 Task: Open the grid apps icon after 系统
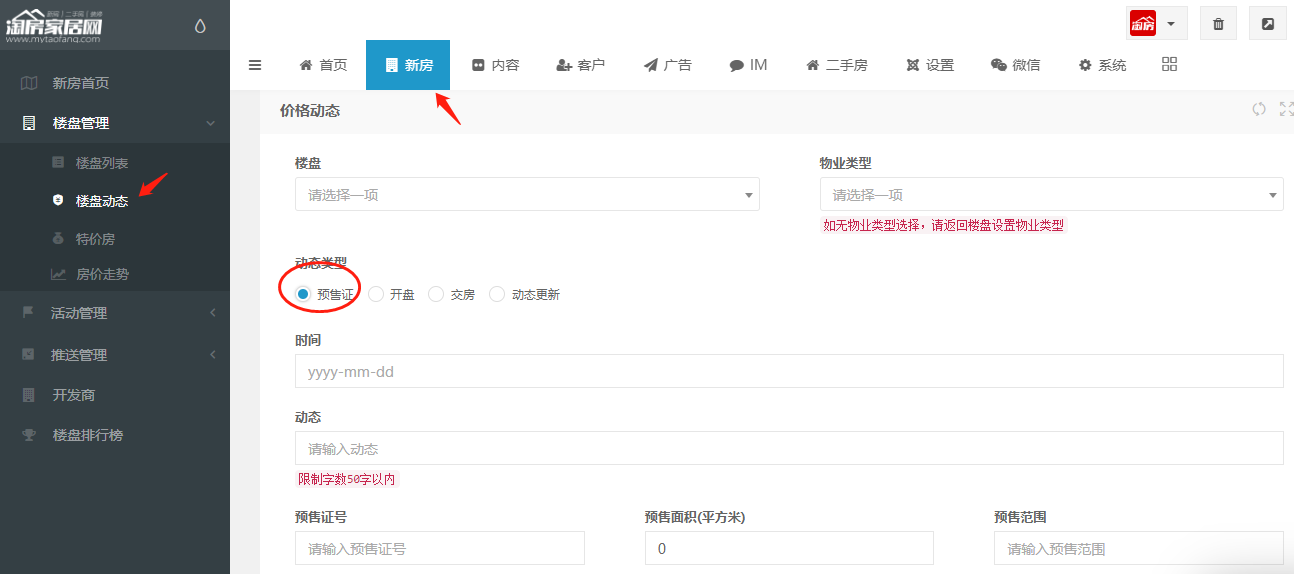point(1169,64)
